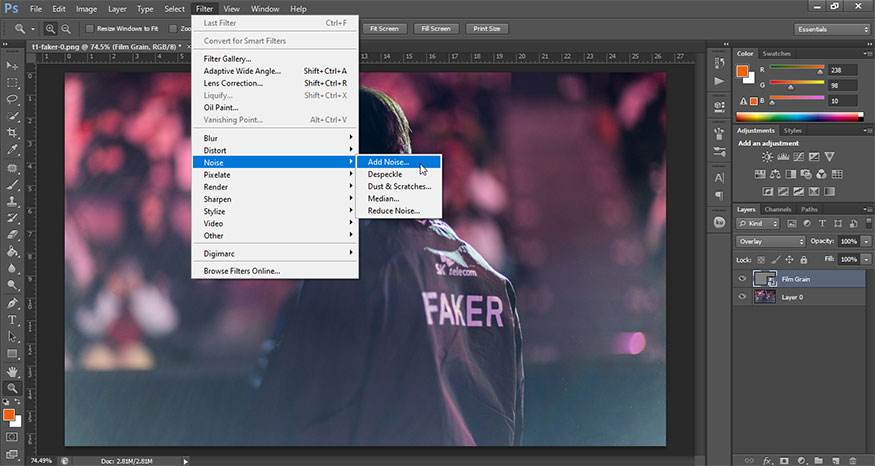Enable Resize Windows to Fit checkbox
This screenshot has height=466, width=875.
[90, 29]
